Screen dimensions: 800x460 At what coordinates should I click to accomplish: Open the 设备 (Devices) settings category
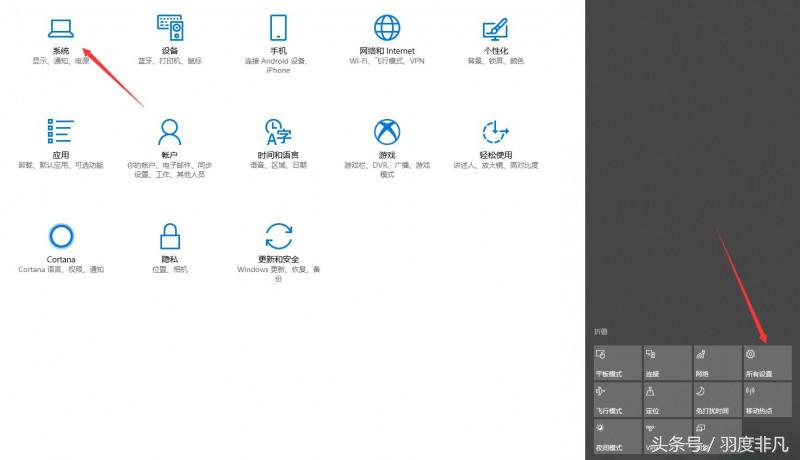pyautogui.click(x=170, y=41)
